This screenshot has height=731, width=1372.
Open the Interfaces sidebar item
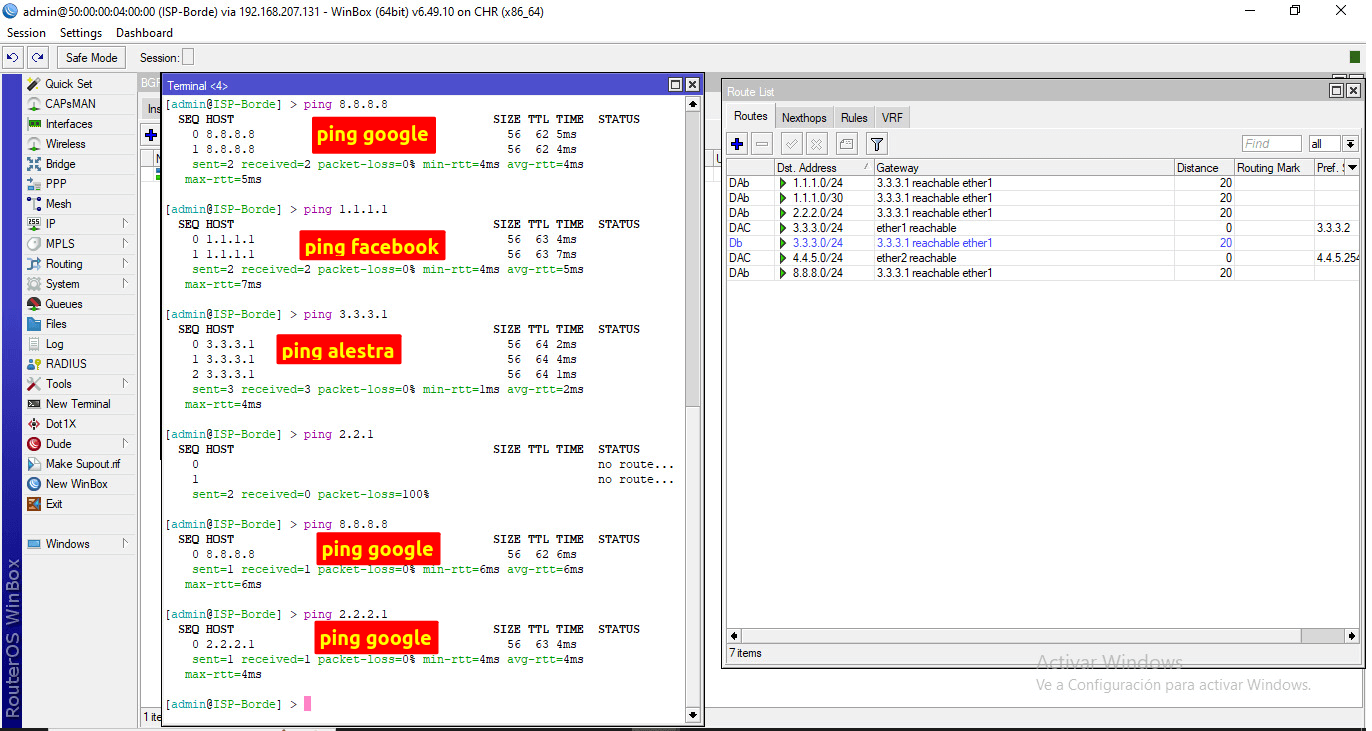pyautogui.click(x=68, y=124)
